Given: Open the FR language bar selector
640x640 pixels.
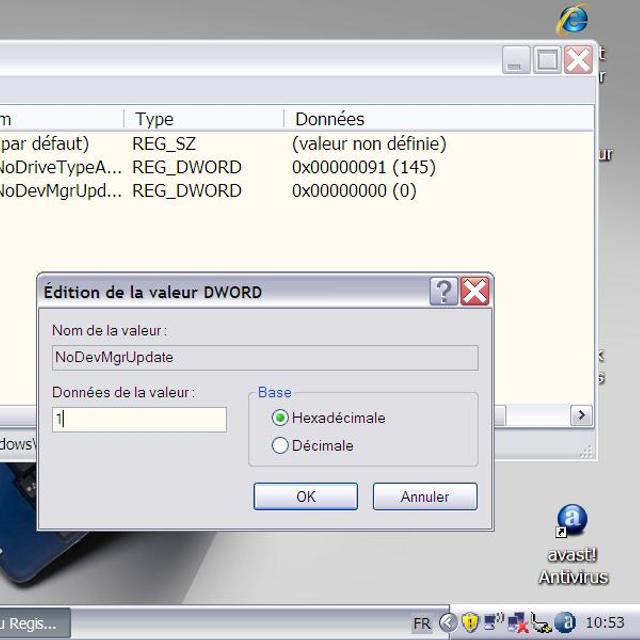Looking at the screenshot, I should [422, 623].
